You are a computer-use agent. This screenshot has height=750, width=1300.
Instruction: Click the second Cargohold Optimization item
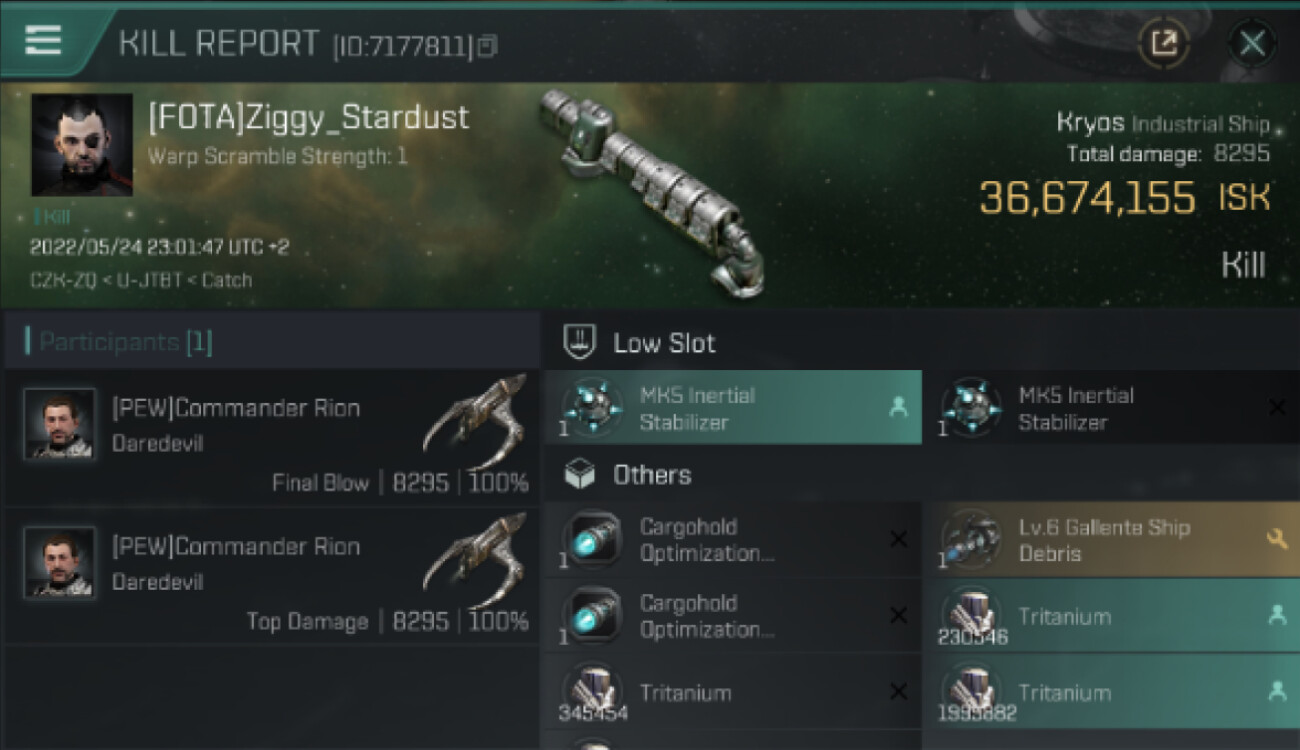tap(732, 616)
